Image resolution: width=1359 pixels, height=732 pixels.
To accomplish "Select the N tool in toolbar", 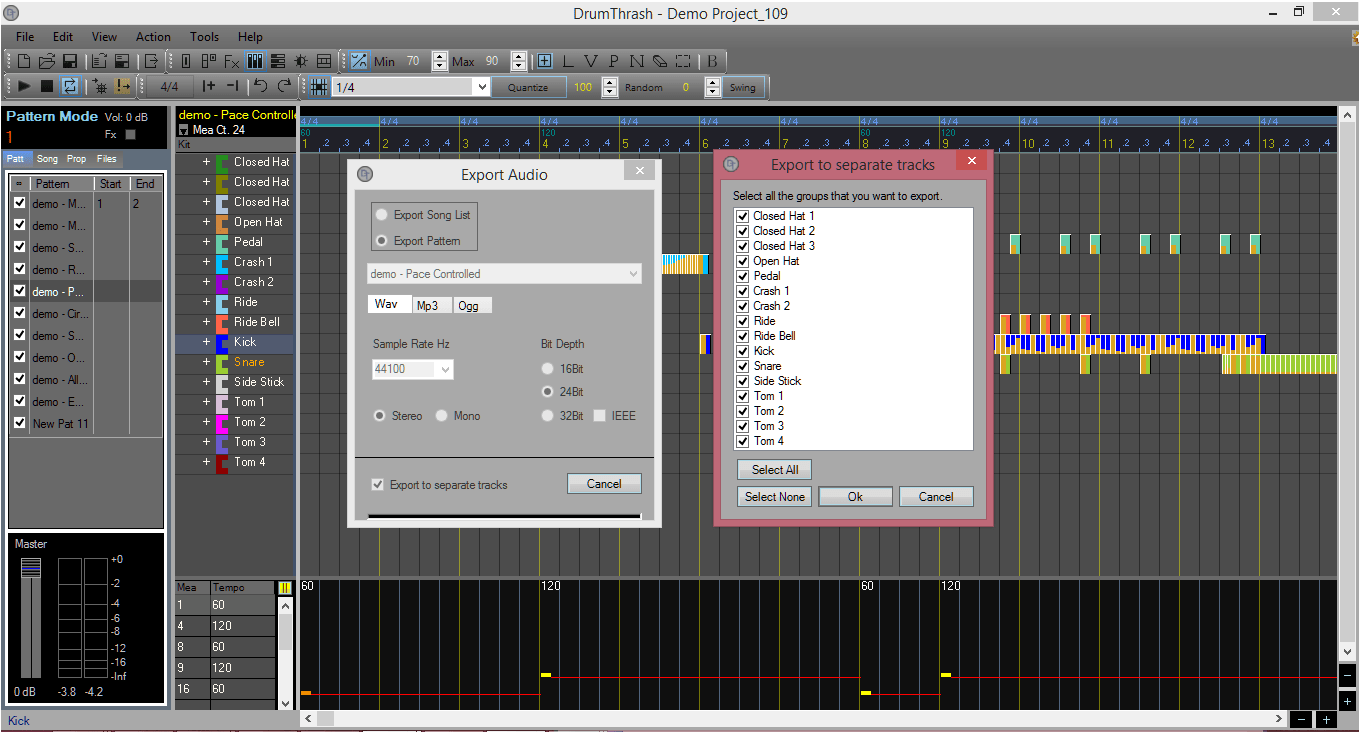I will (637, 61).
